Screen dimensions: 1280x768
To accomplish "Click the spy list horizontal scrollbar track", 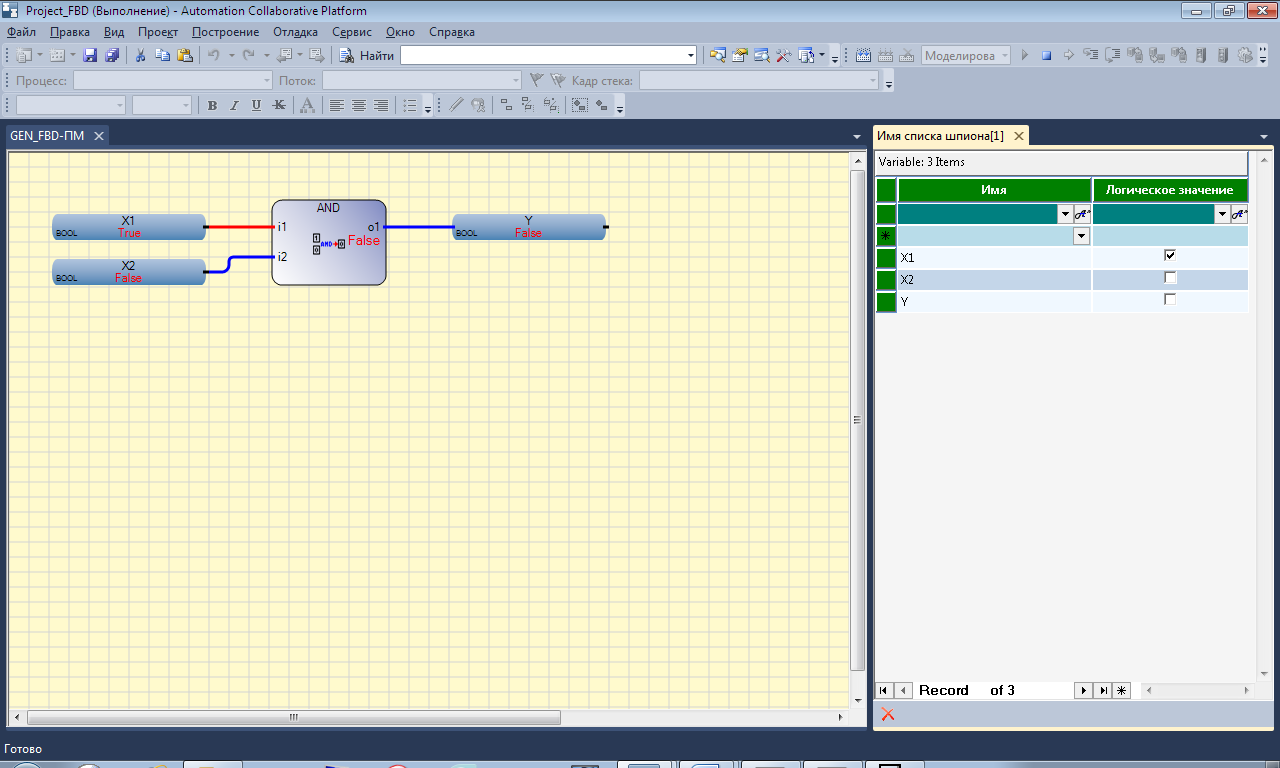I will coord(1196,691).
